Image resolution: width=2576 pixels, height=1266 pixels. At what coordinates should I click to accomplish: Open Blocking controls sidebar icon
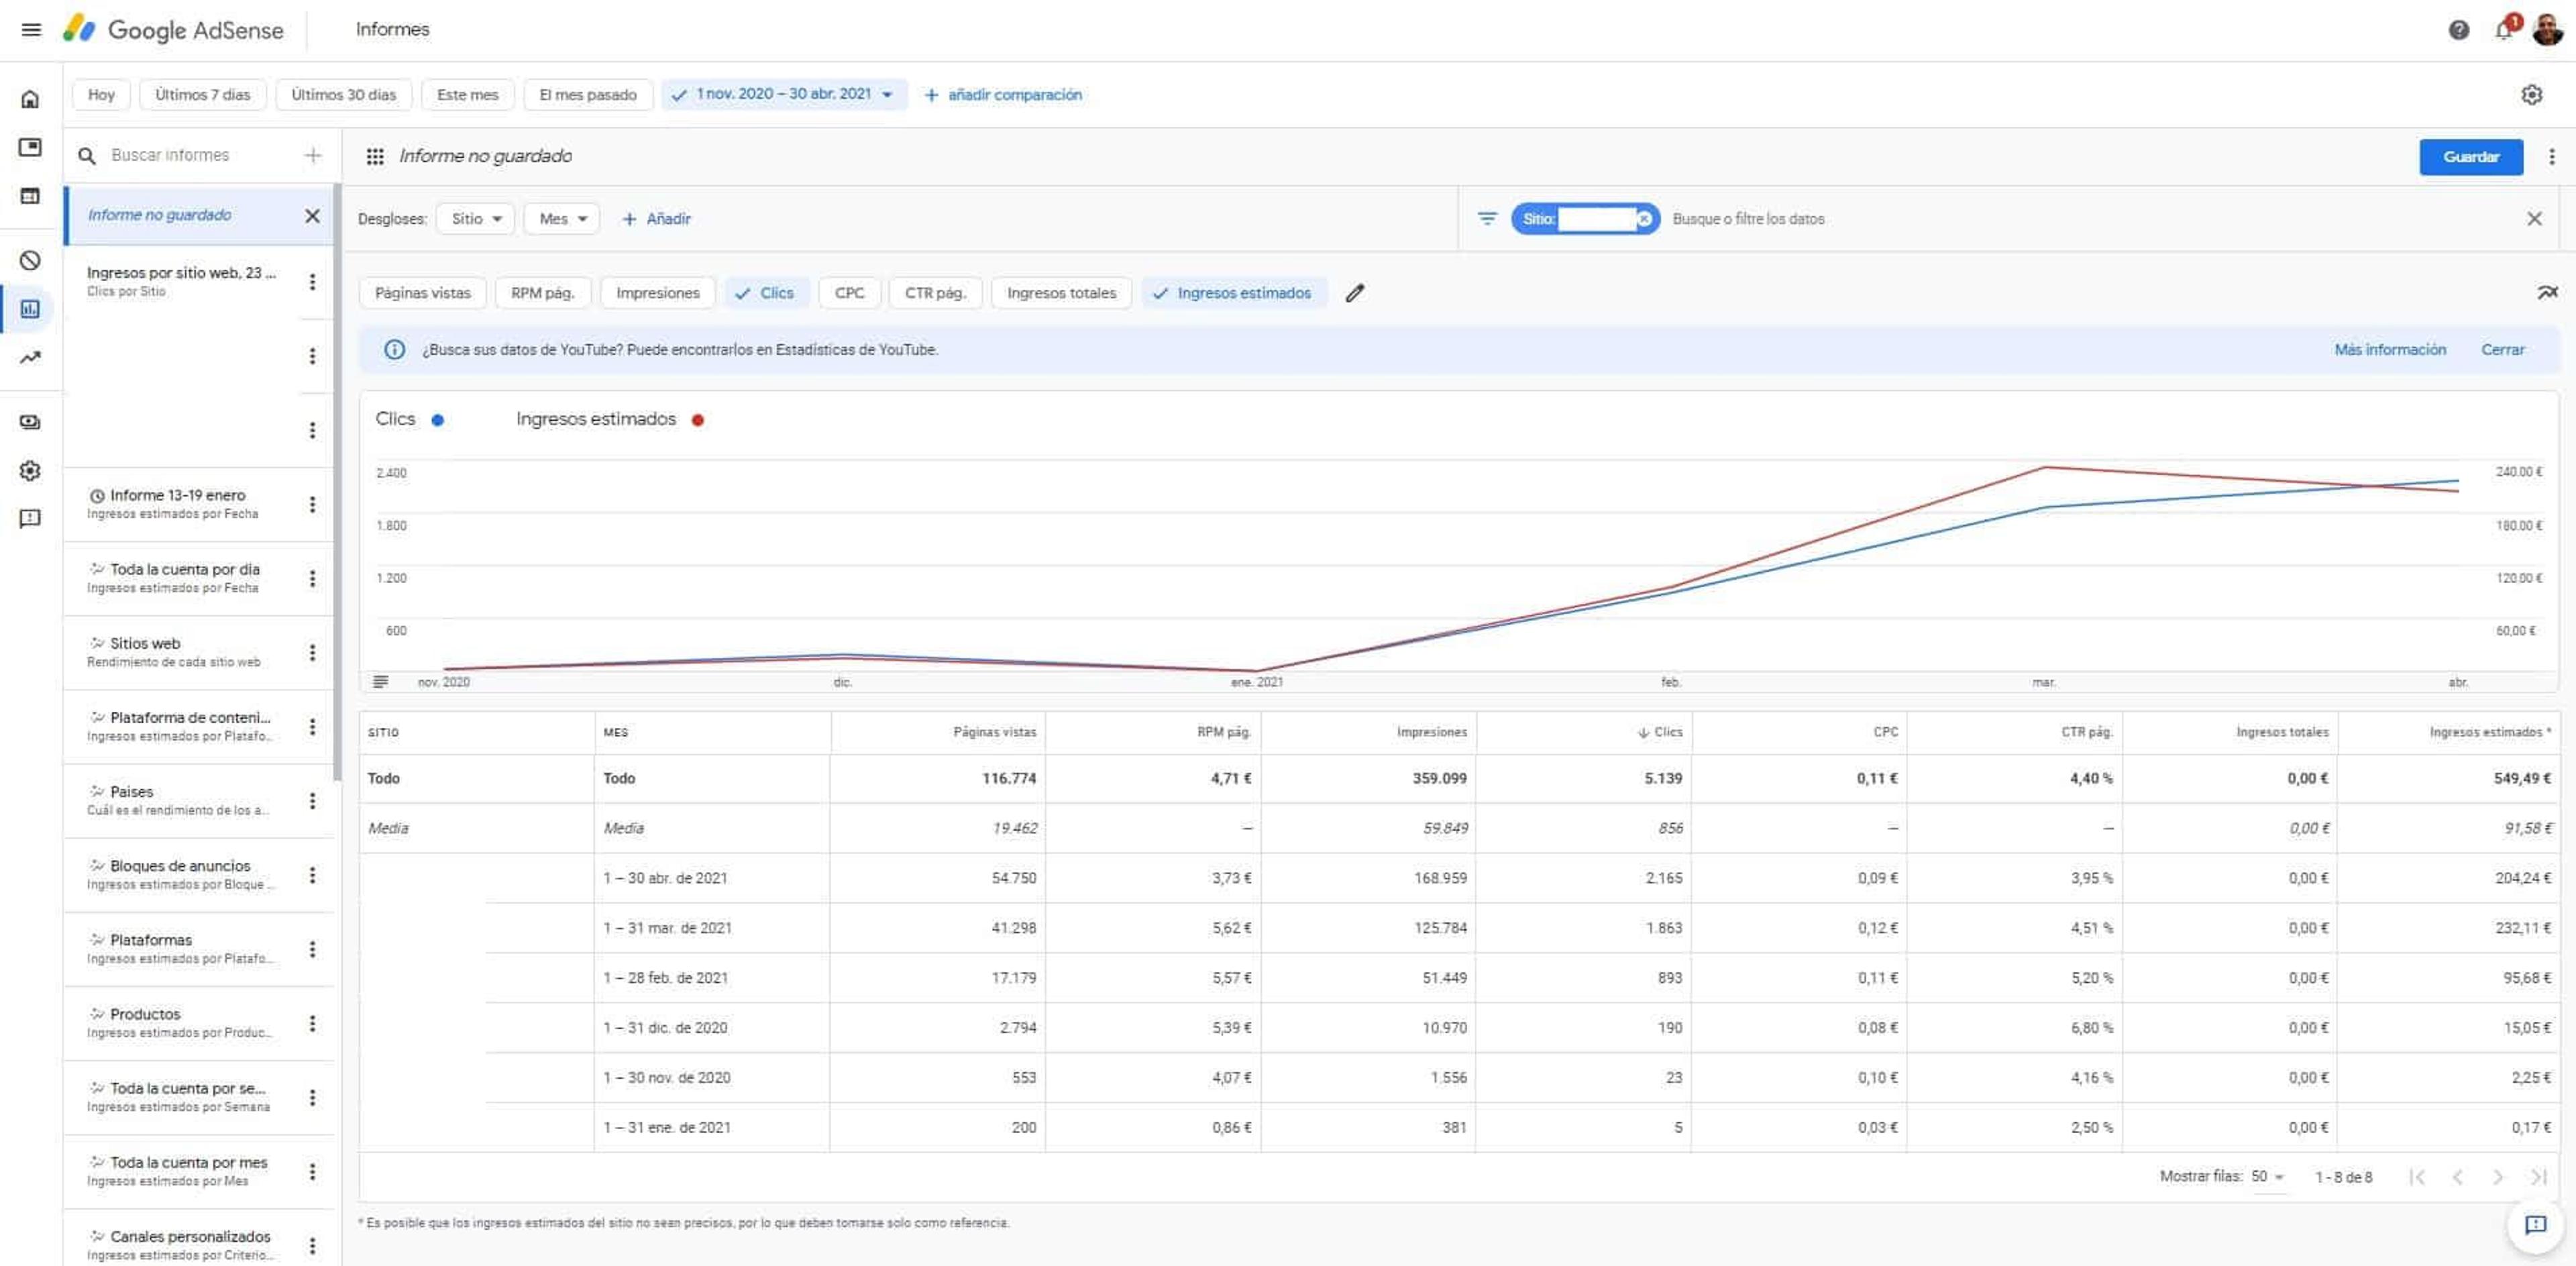(x=30, y=260)
